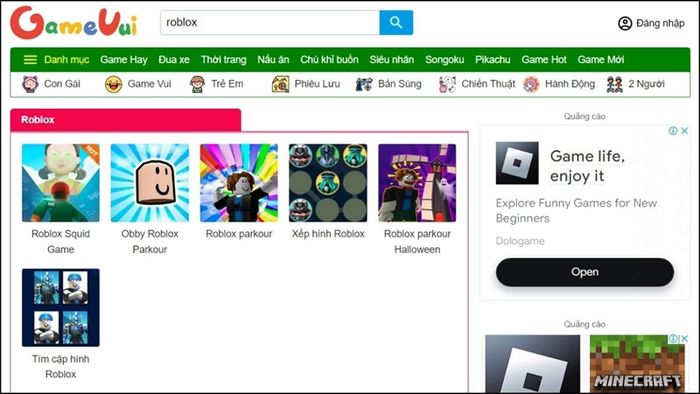Open Obby Roblox Parkour thumbnail
The height and width of the screenshot is (394, 700).
point(150,182)
